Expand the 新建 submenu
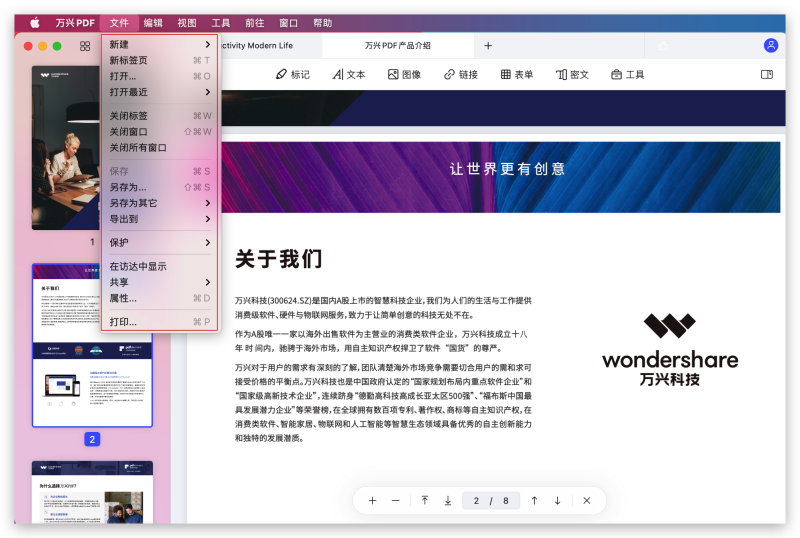The image size is (800, 538). pyautogui.click(x=160, y=44)
